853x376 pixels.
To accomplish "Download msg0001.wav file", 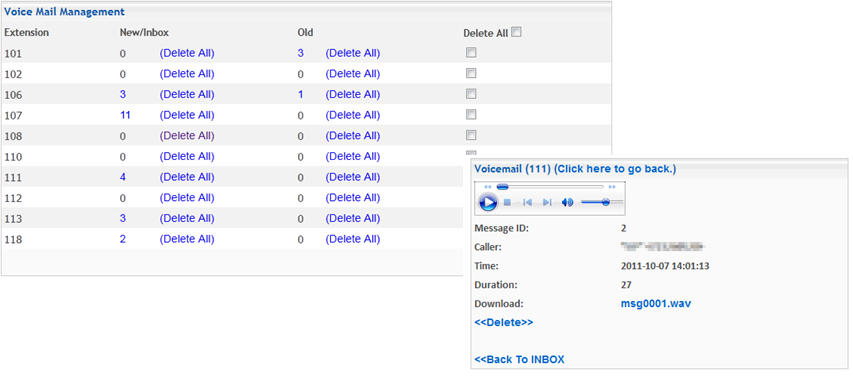I will (x=656, y=304).
